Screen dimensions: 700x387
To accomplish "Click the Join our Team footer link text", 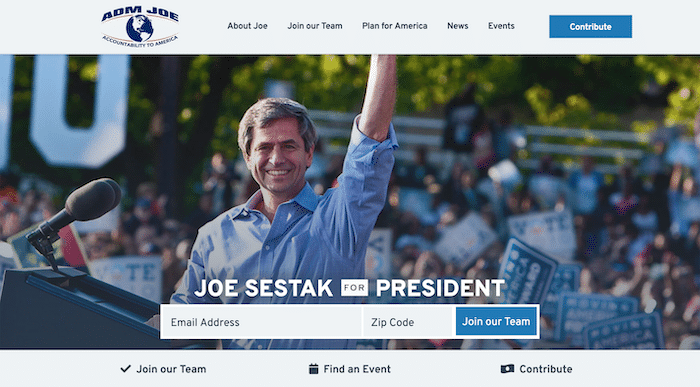I will [x=171, y=369].
